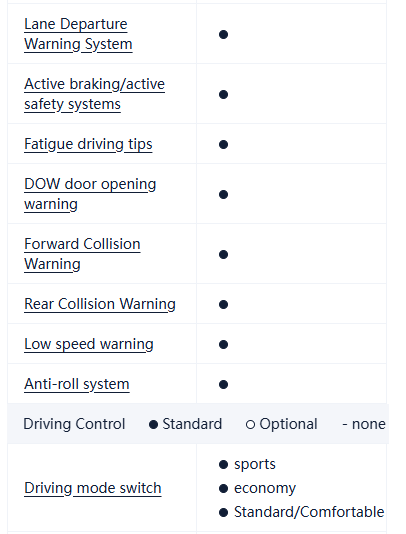Open the Lane Departure Warning System link
The height and width of the screenshot is (534, 406).
point(78,34)
